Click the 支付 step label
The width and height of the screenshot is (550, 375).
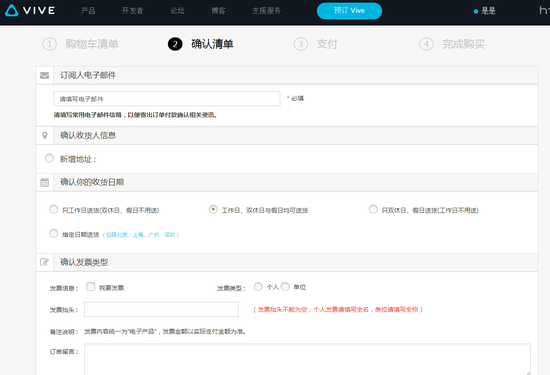click(327, 44)
